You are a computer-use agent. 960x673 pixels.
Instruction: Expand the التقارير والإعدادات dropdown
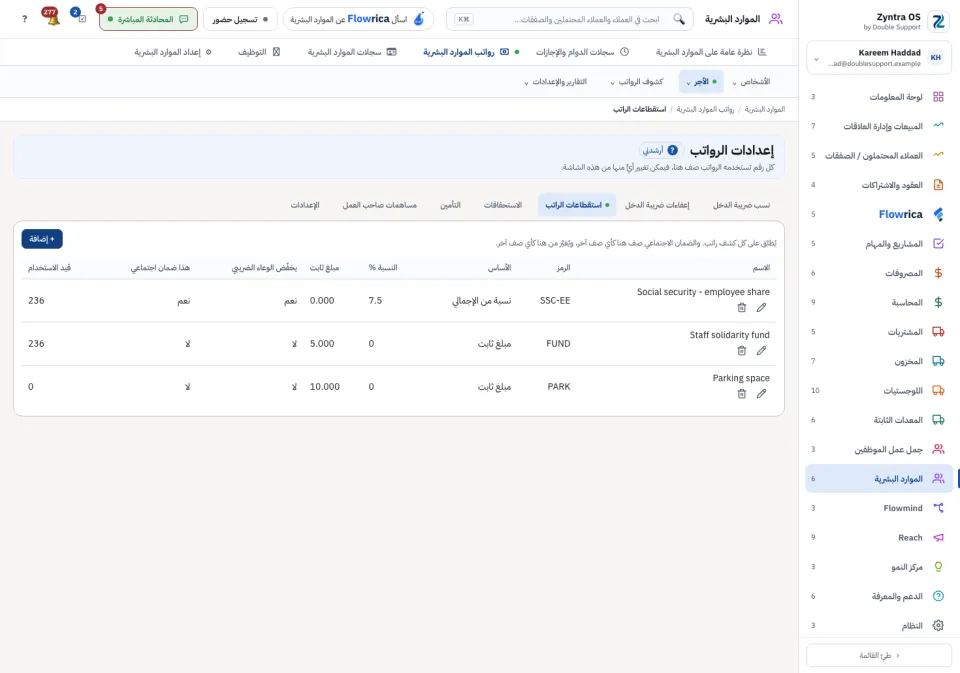pos(555,81)
